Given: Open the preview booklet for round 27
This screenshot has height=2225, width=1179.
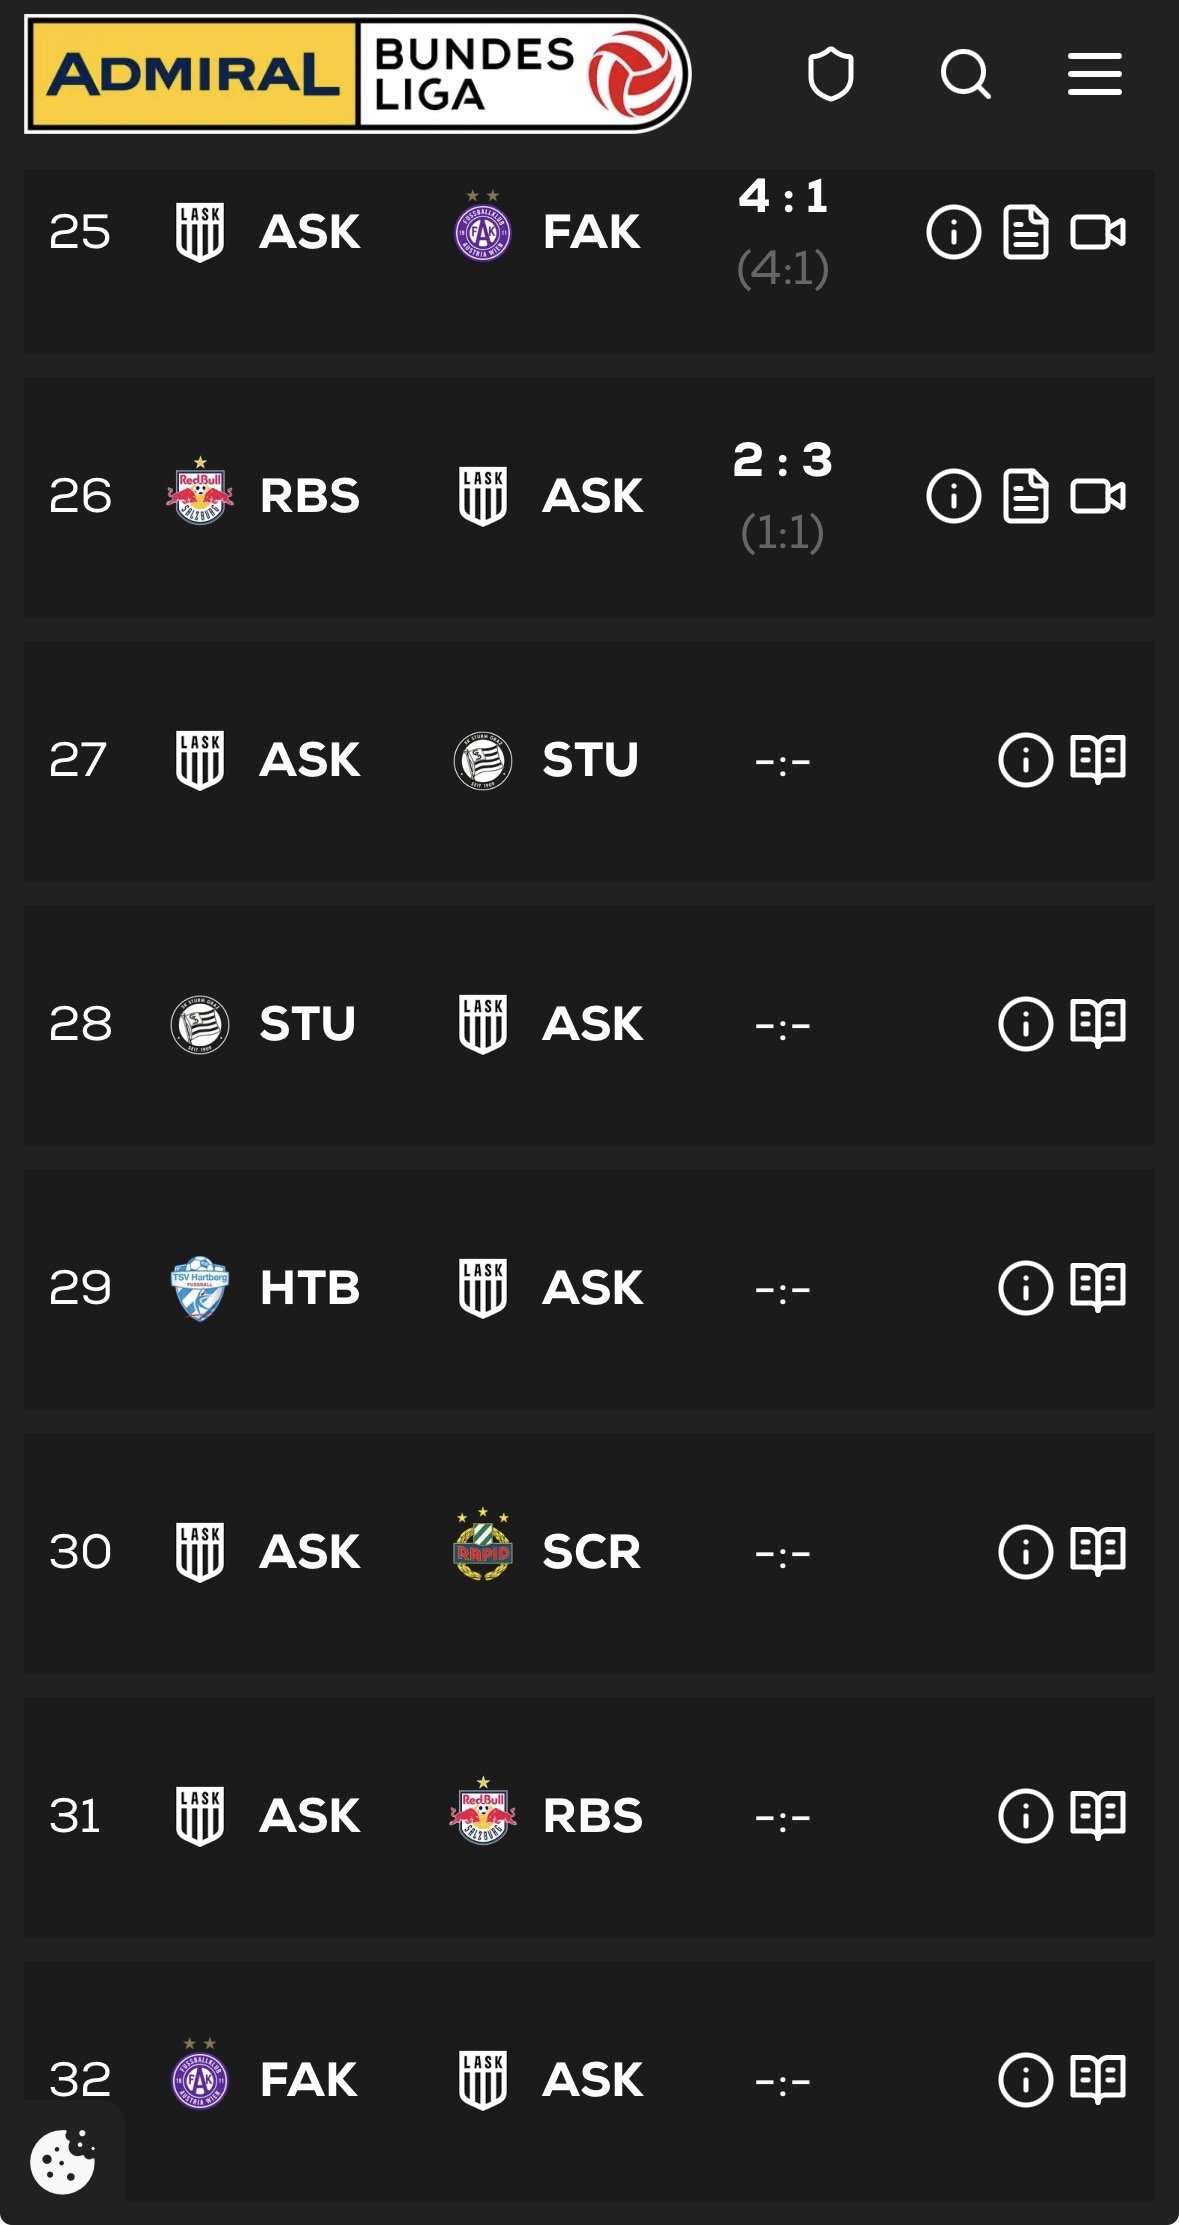Looking at the screenshot, I should pos(1098,760).
